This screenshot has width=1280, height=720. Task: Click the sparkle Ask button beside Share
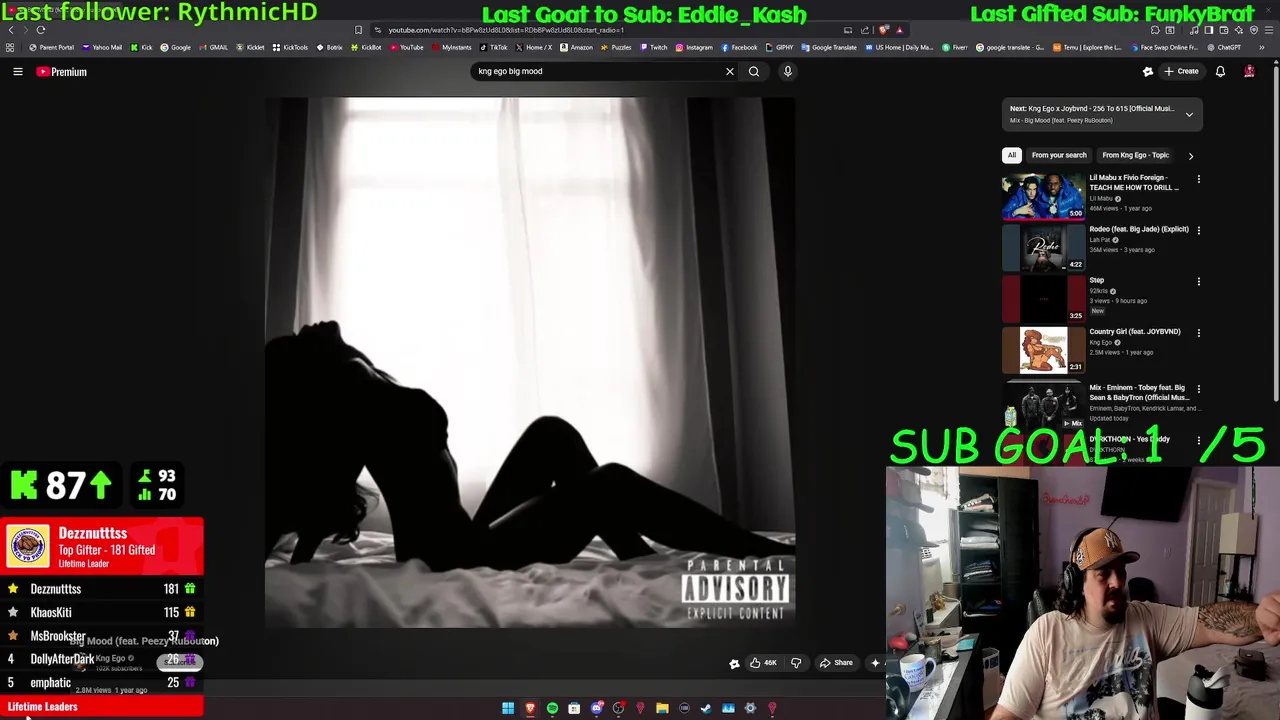(x=875, y=663)
